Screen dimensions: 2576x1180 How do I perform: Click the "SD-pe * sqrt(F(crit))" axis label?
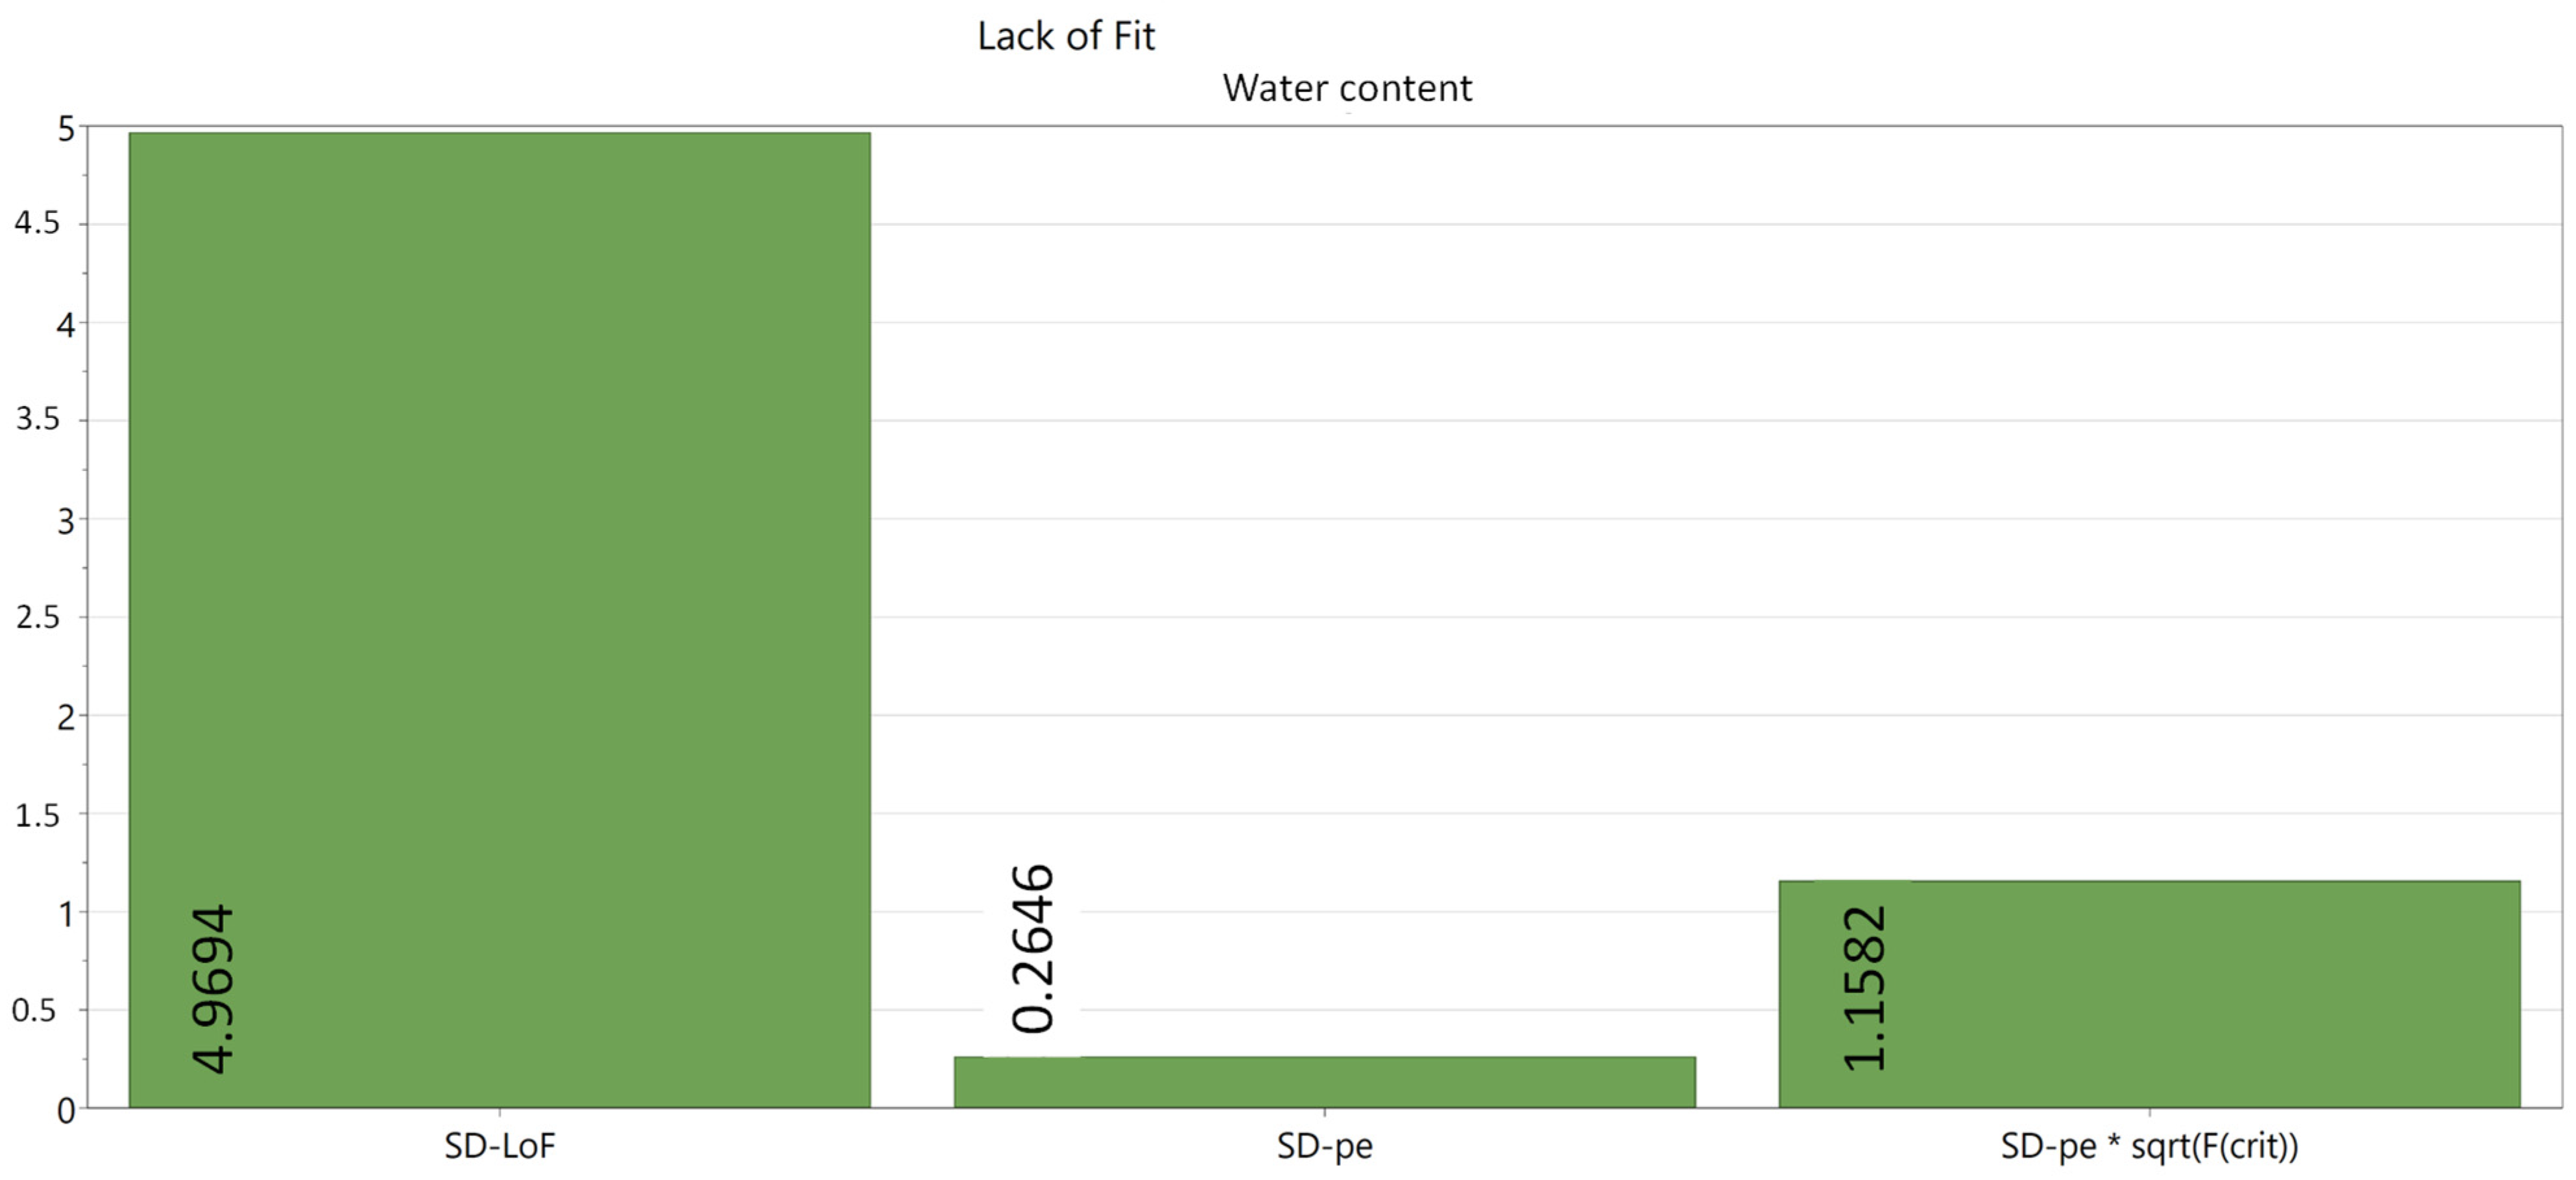2149,1146
